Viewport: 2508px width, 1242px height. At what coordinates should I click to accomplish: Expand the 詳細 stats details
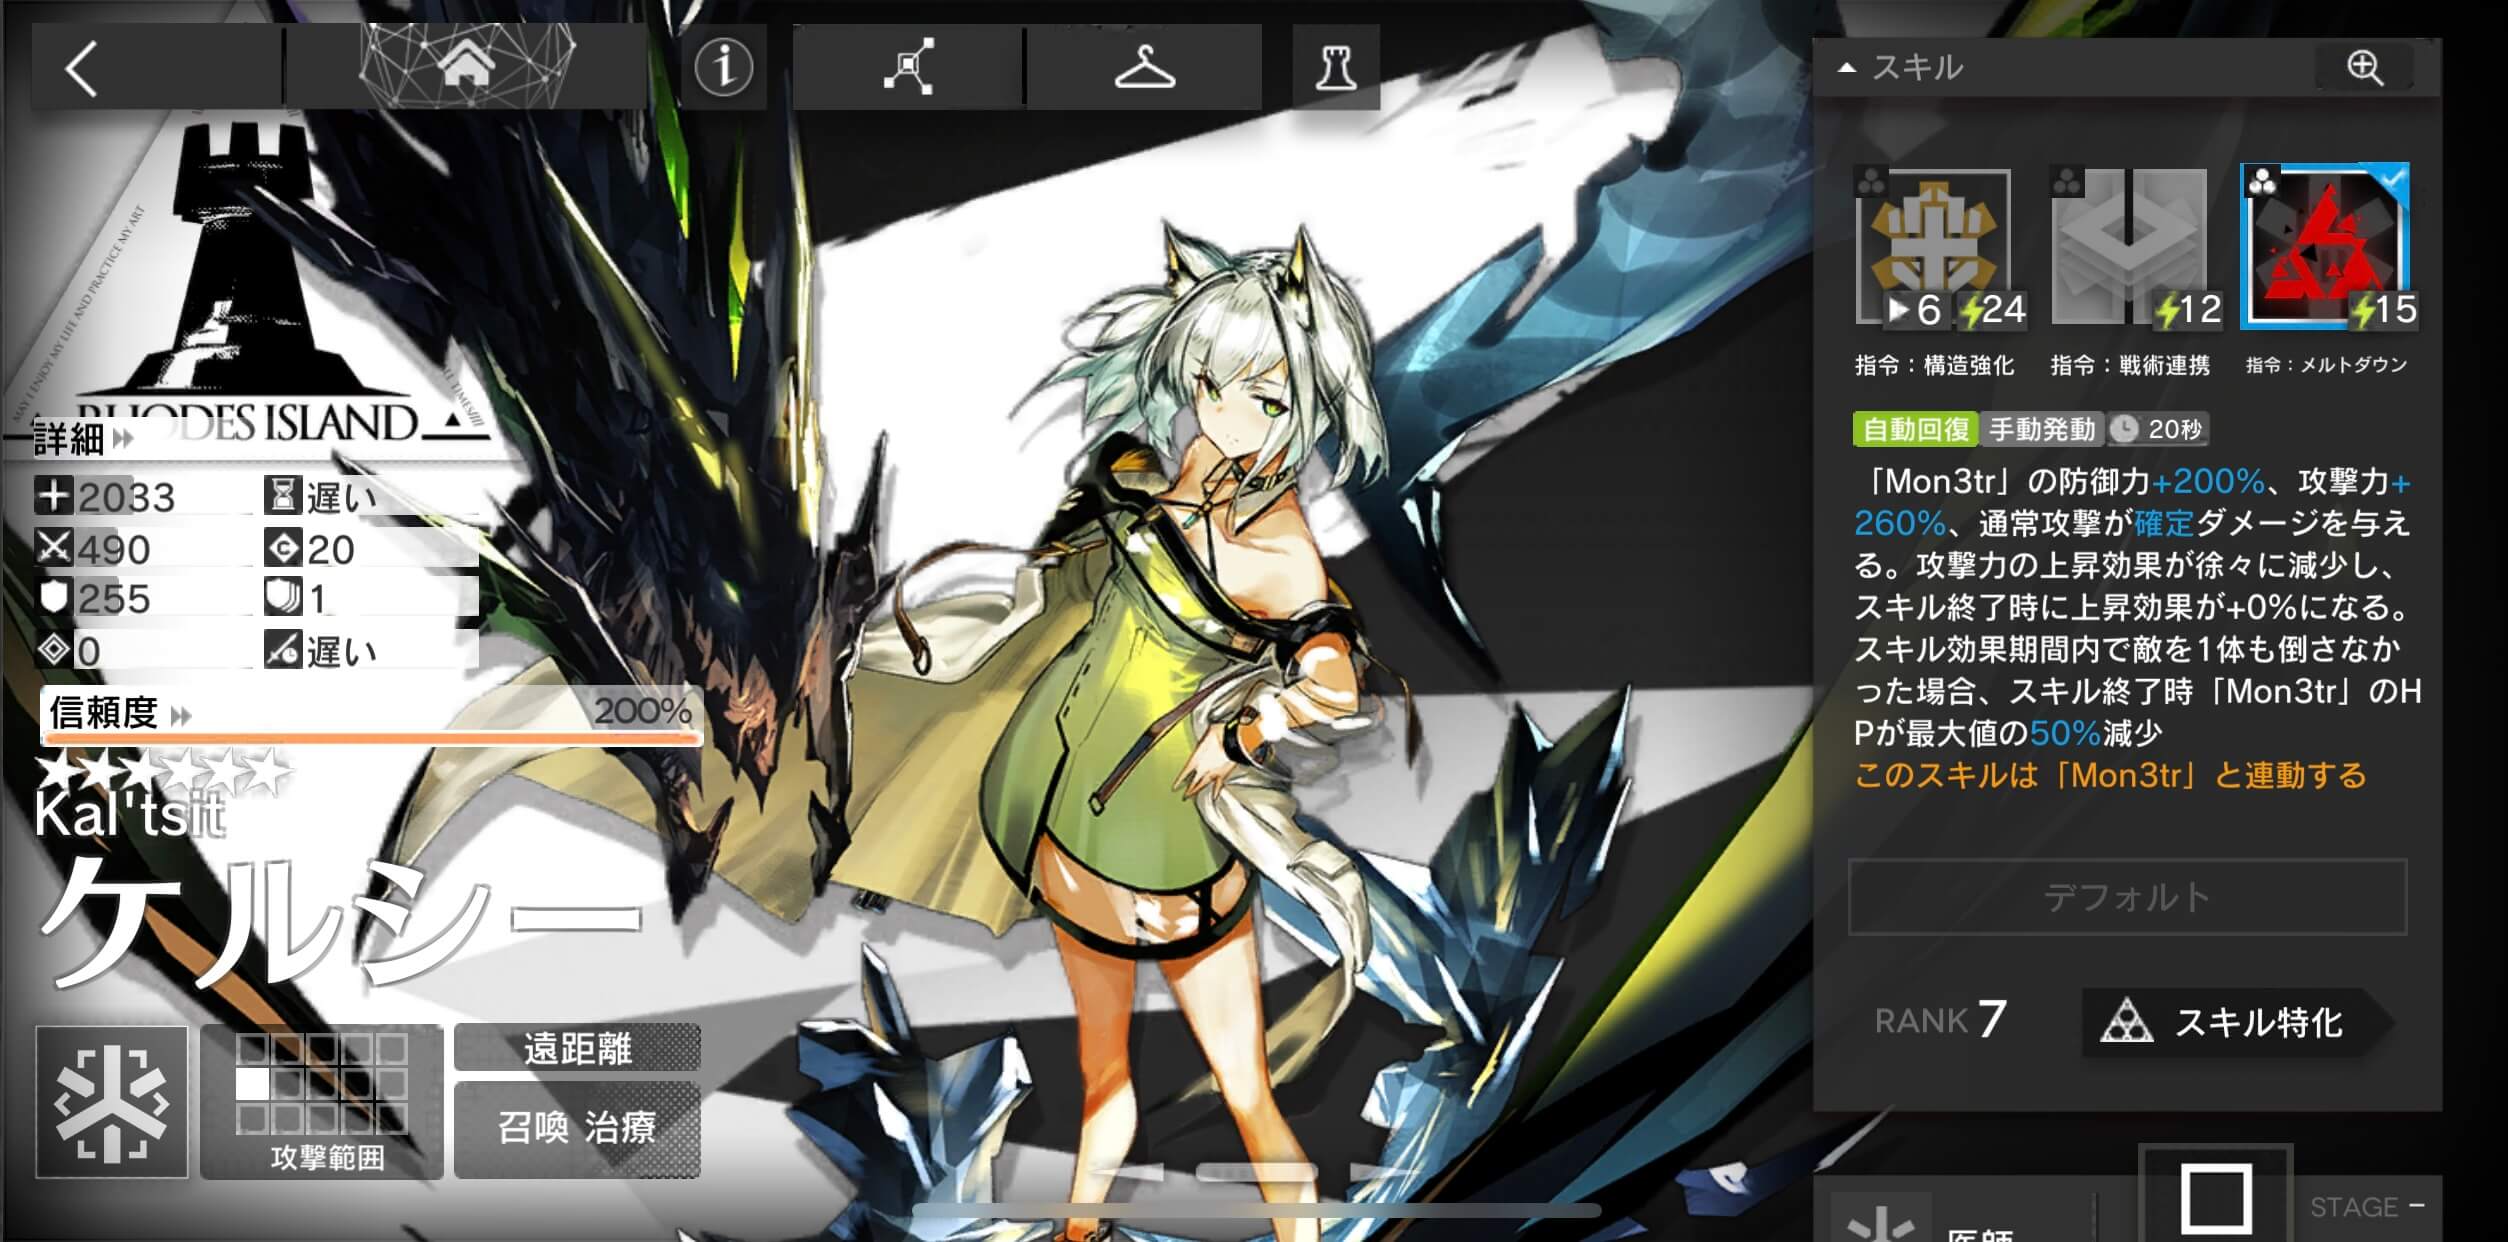pos(82,437)
